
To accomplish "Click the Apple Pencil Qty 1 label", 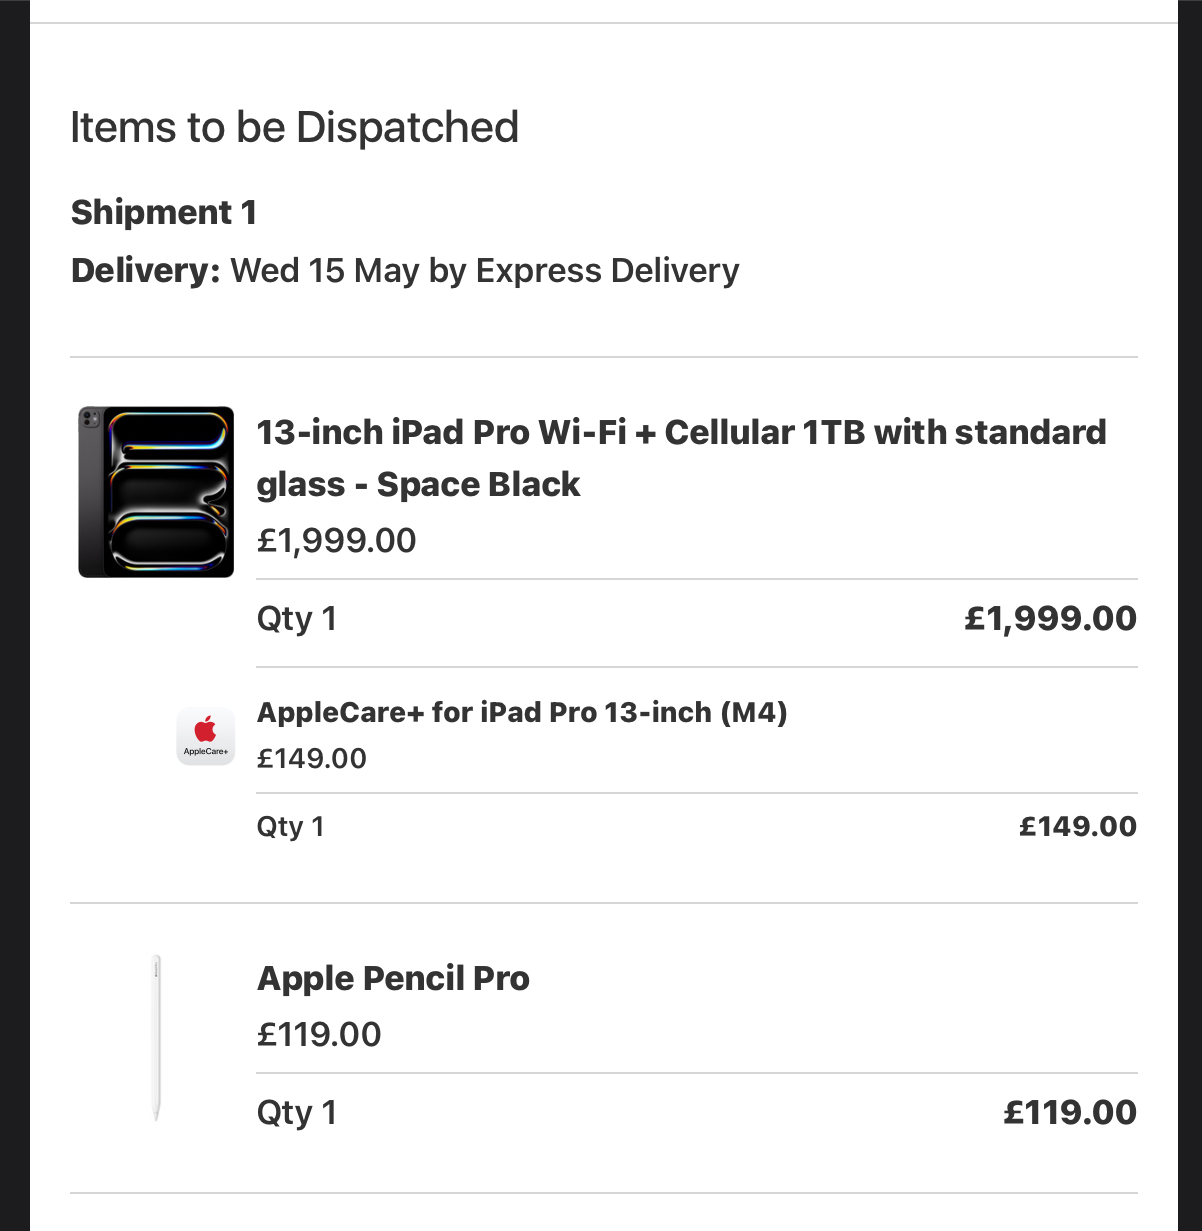I will pyautogui.click(x=297, y=1113).
